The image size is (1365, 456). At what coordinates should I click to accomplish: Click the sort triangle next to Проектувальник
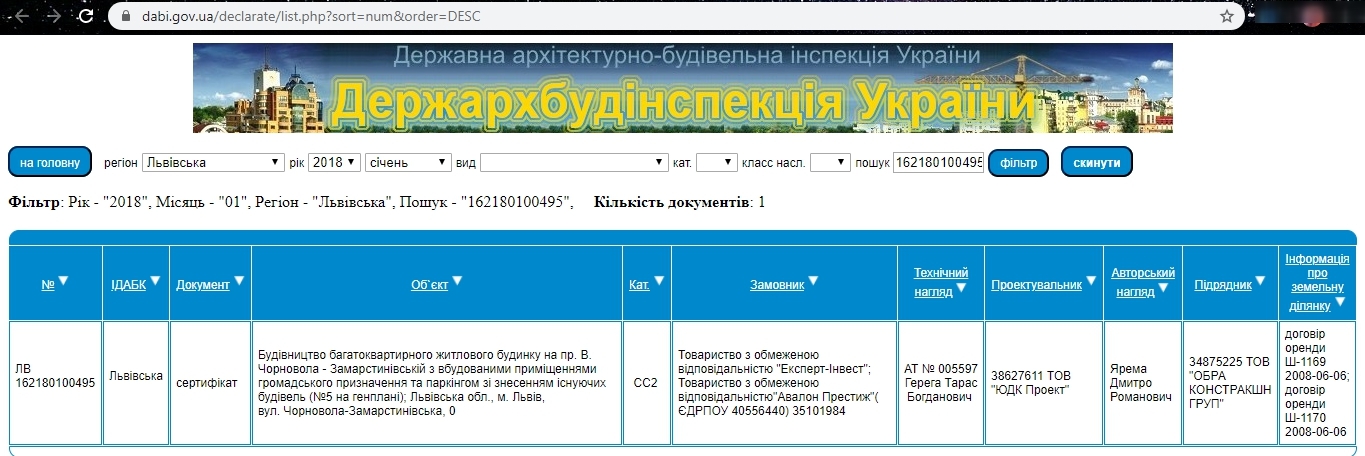pyautogui.click(x=1092, y=281)
